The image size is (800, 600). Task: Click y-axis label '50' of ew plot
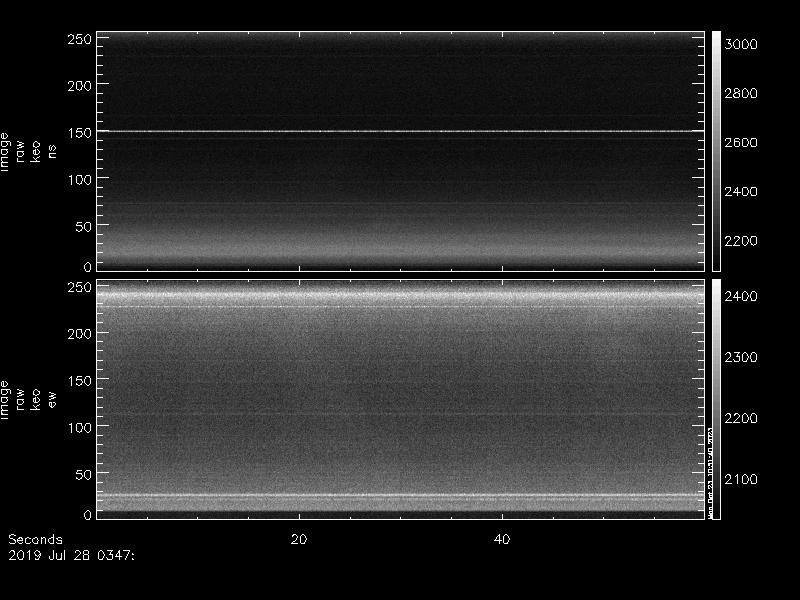click(84, 474)
